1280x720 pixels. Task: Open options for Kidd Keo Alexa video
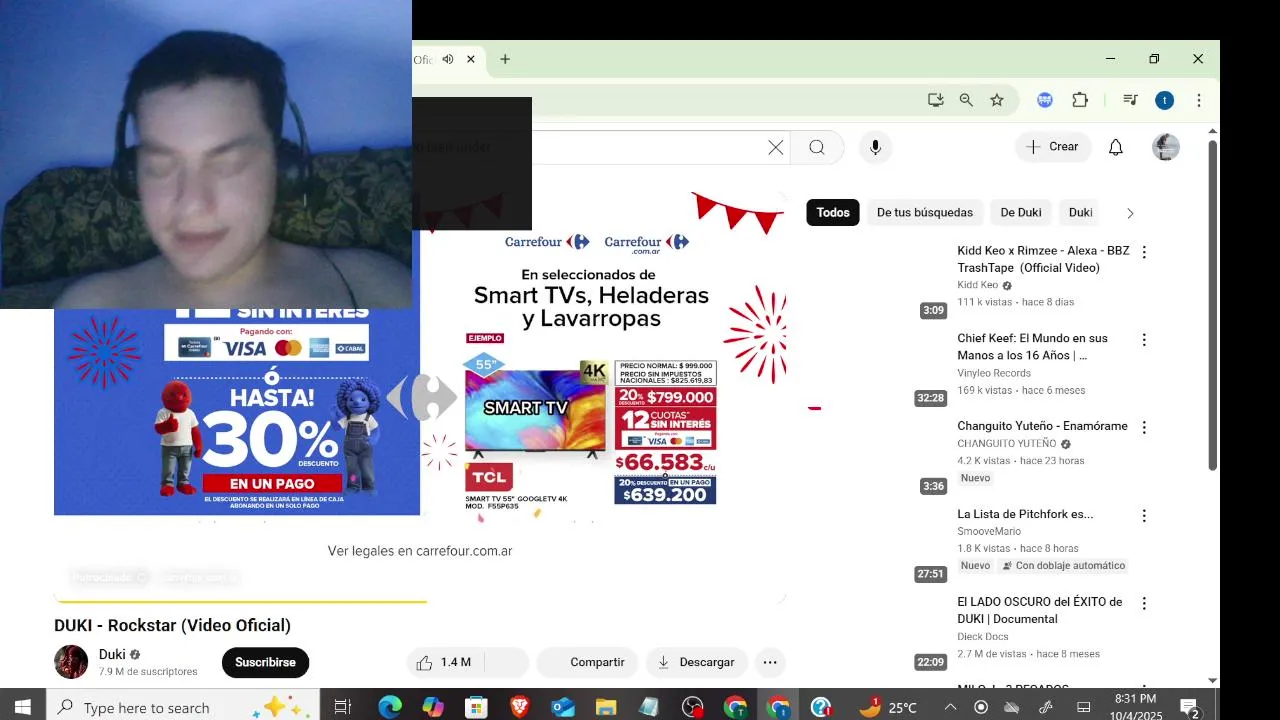click(x=1144, y=252)
